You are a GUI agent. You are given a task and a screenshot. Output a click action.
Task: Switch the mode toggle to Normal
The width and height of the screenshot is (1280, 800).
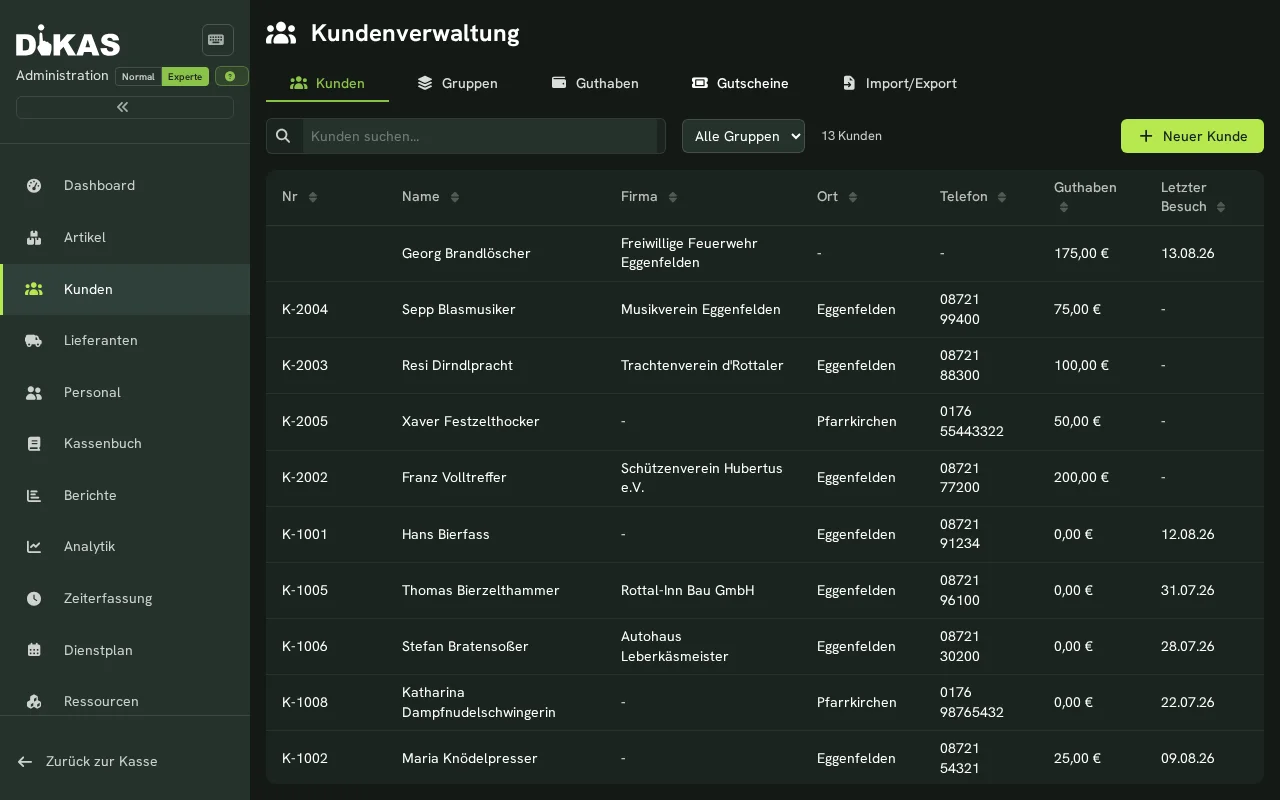pos(138,76)
